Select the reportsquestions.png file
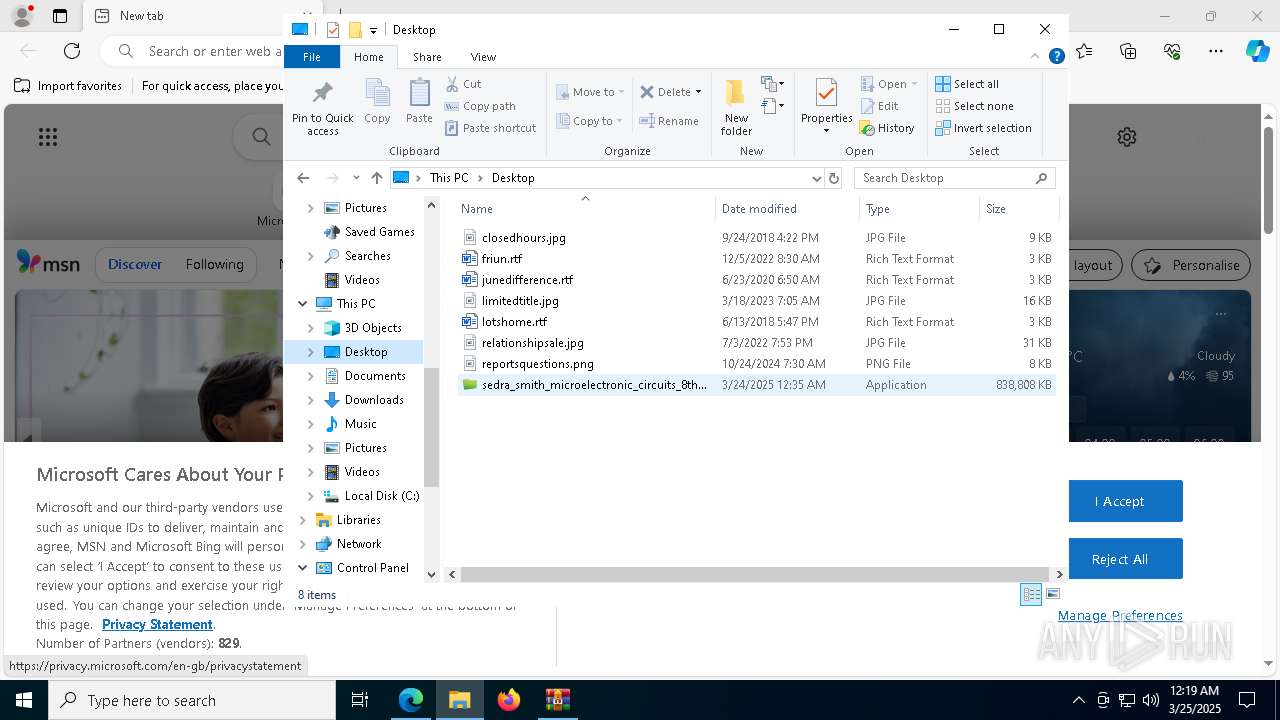Image resolution: width=1280 pixels, height=720 pixels. pos(537,364)
